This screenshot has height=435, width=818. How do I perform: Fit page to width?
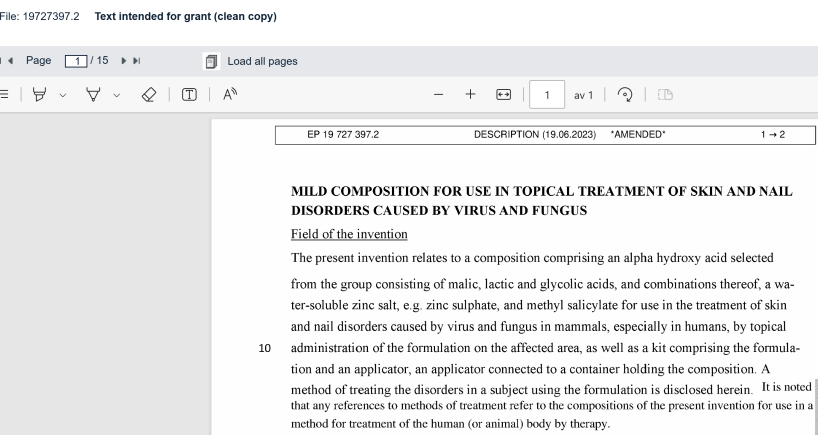coord(503,94)
